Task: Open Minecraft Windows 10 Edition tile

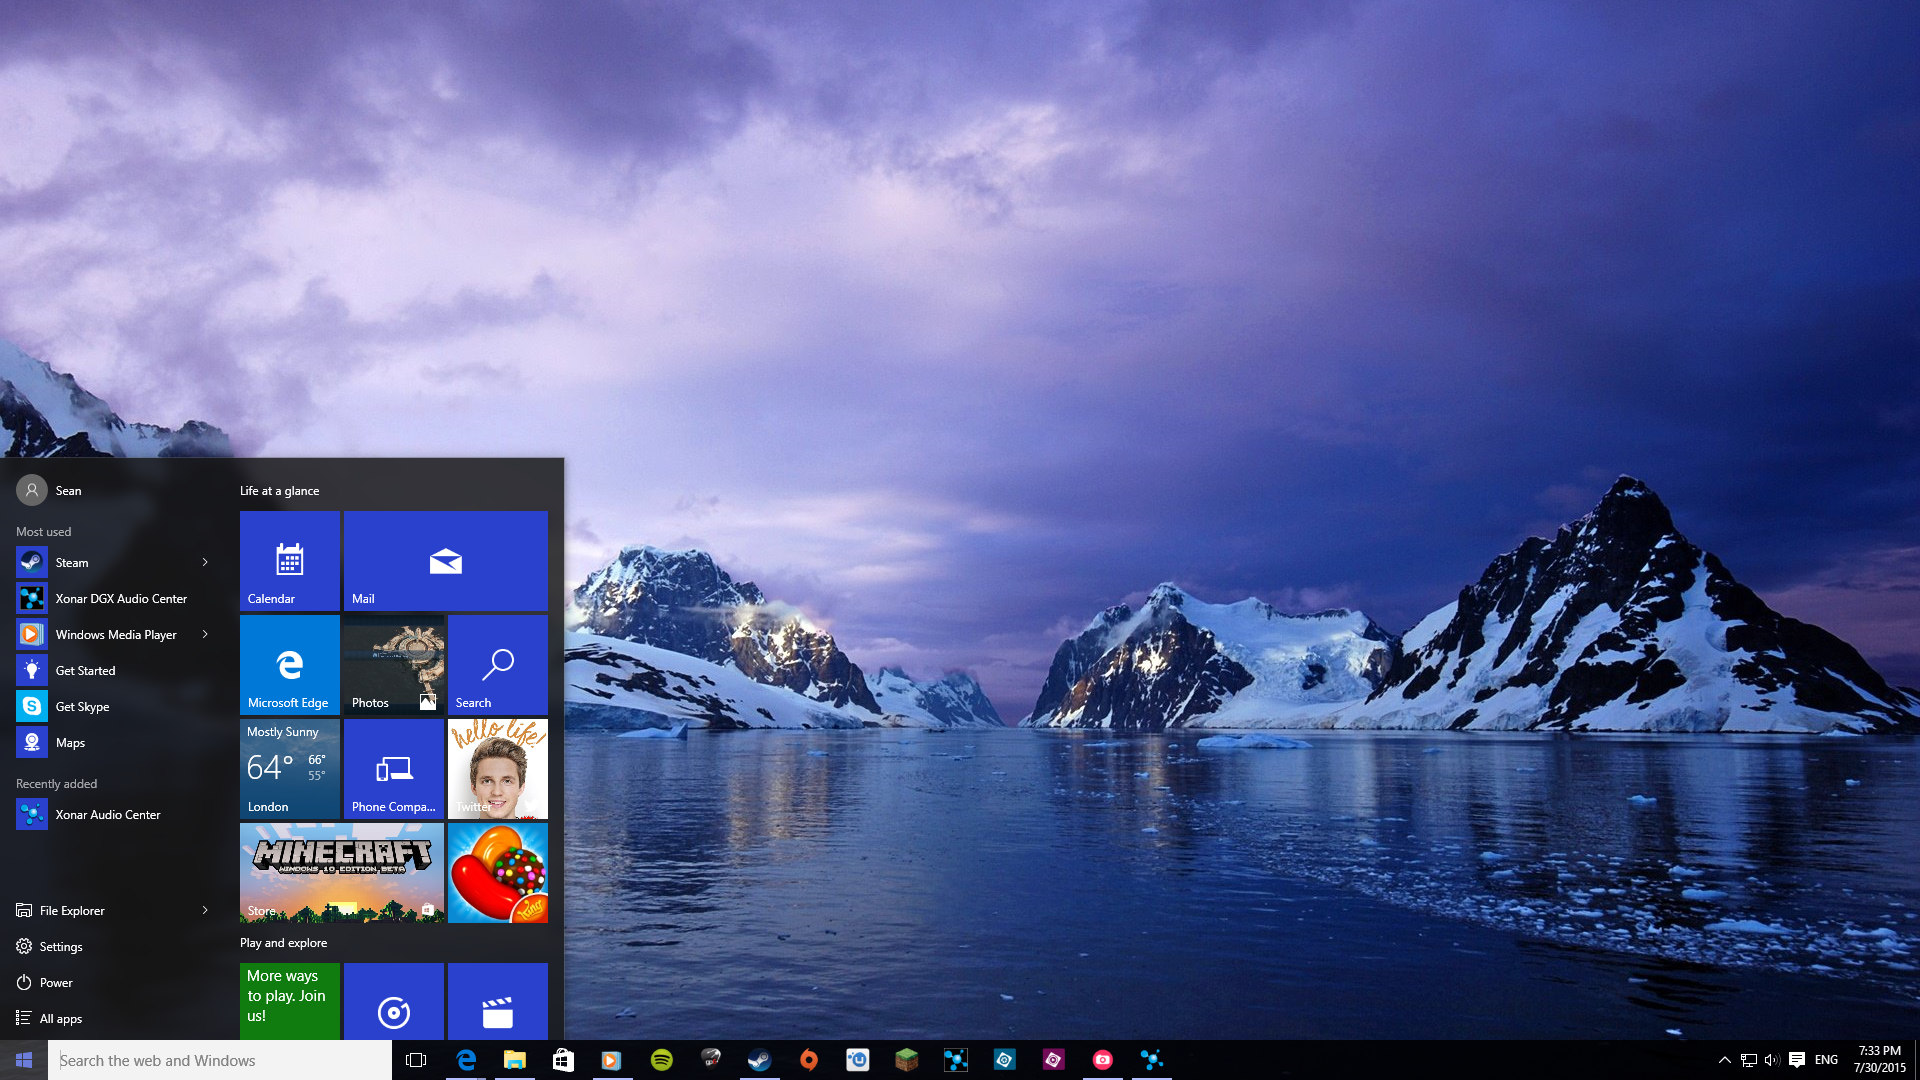Action: coord(340,872)
